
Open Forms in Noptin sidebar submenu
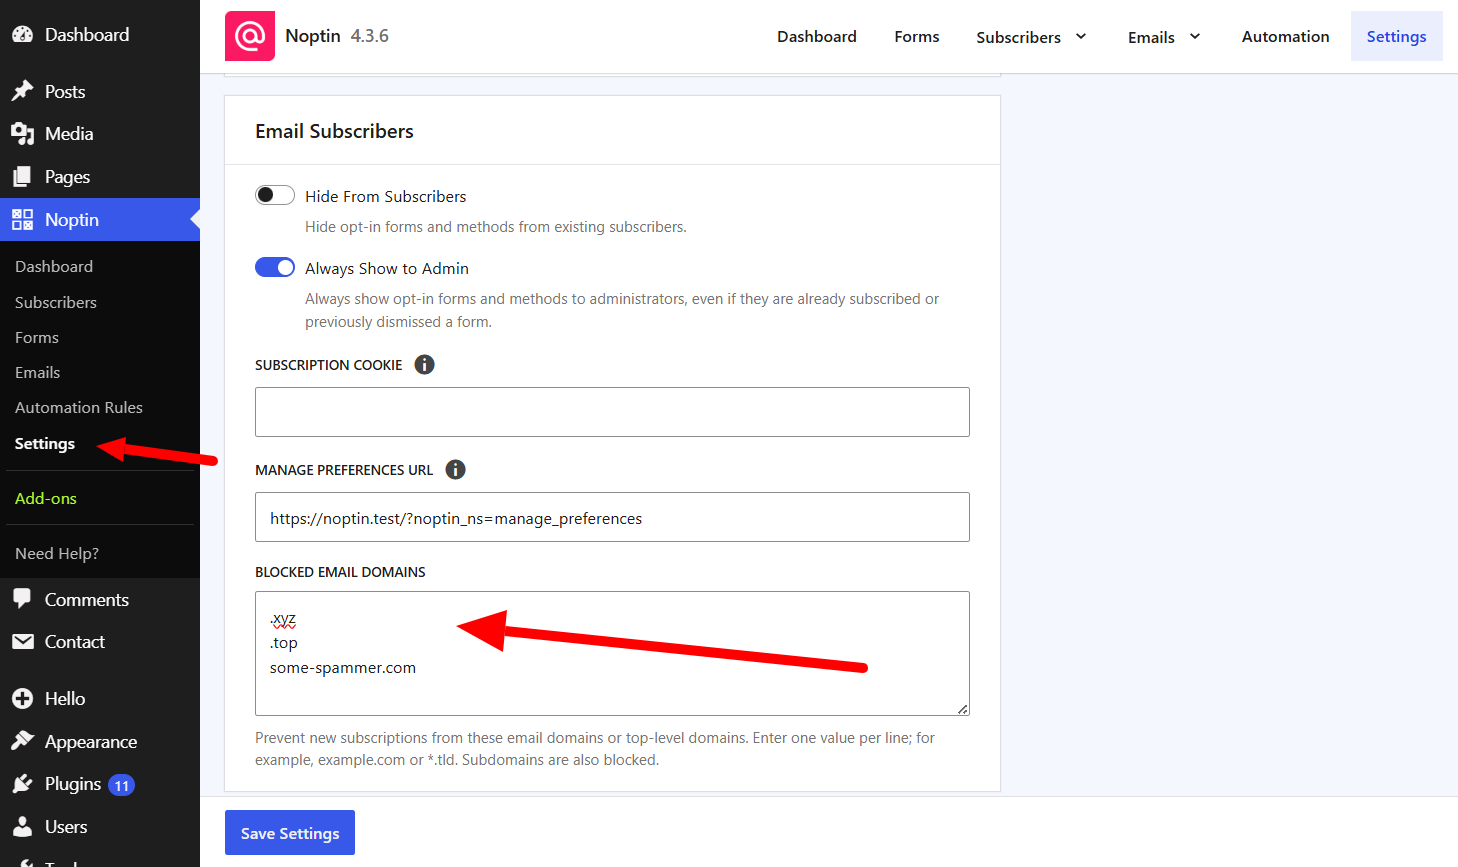point(37,337)
